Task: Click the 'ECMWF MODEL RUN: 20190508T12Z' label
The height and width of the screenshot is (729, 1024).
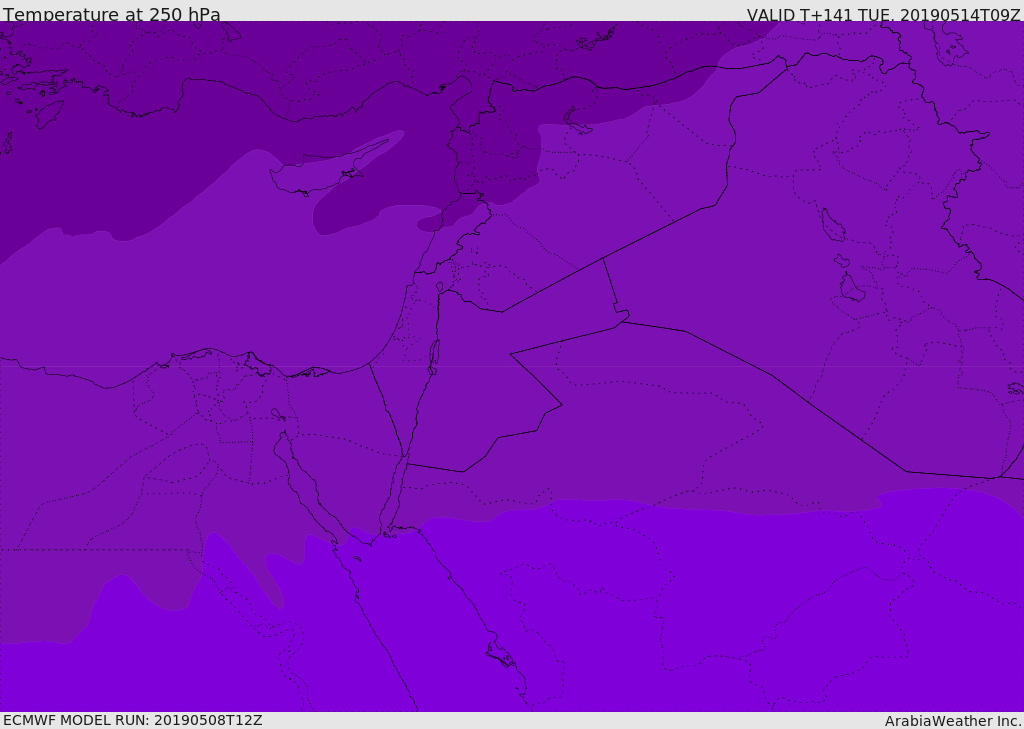Action: pyautogui.click(x=133, y=720)
